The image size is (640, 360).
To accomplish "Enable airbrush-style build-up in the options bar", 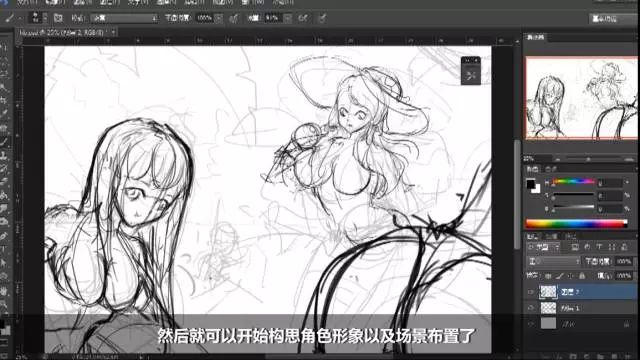I will 303,18.
